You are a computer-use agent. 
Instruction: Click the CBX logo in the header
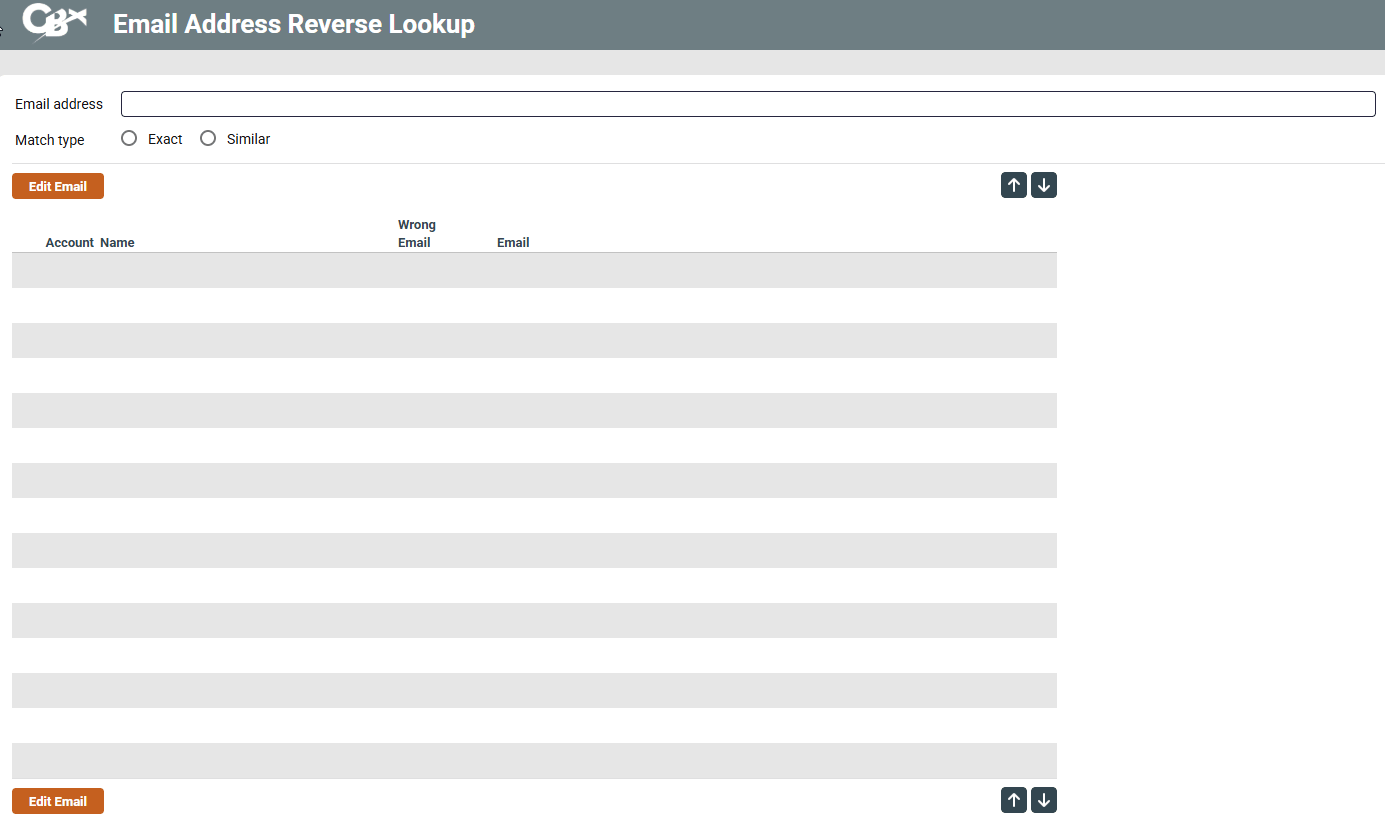[x=54, y=23]
